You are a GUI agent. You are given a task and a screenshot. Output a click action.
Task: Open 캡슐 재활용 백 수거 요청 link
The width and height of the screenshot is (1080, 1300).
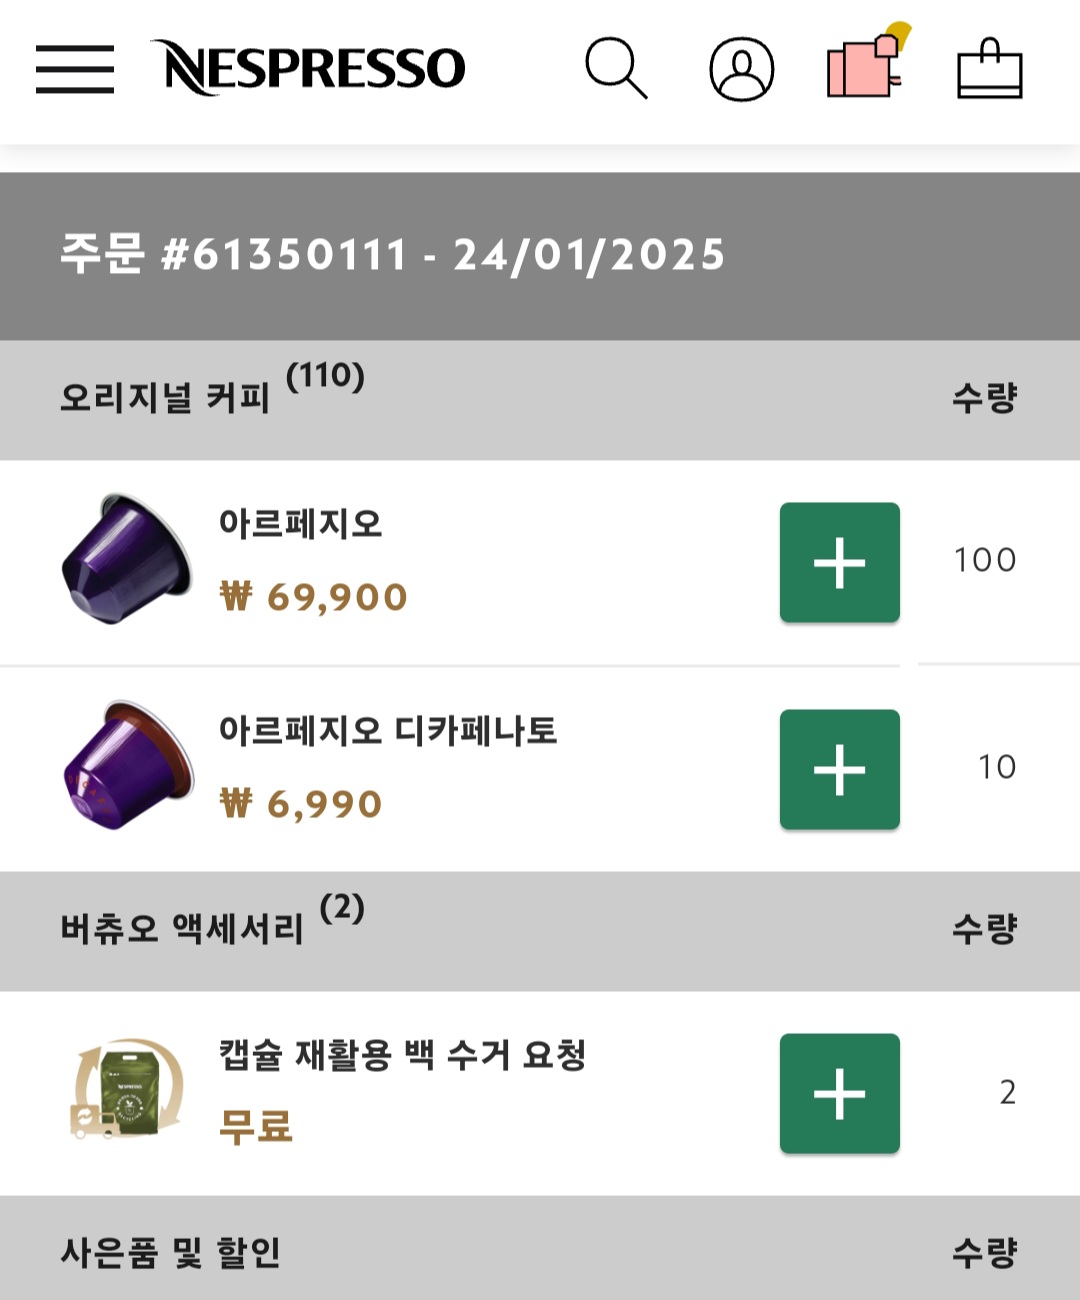pos(402,1055)
